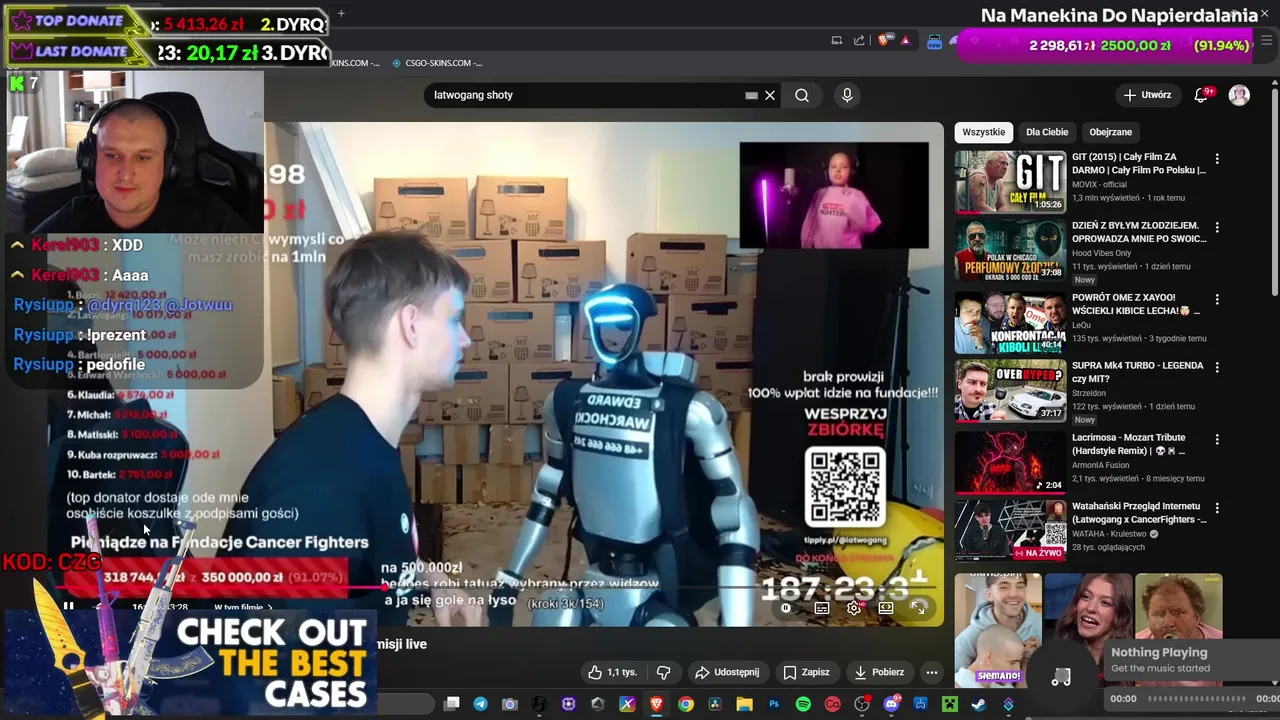Dislike the video
The height and width of the screenshot is (720, 1280).
(x=663, y=672)
